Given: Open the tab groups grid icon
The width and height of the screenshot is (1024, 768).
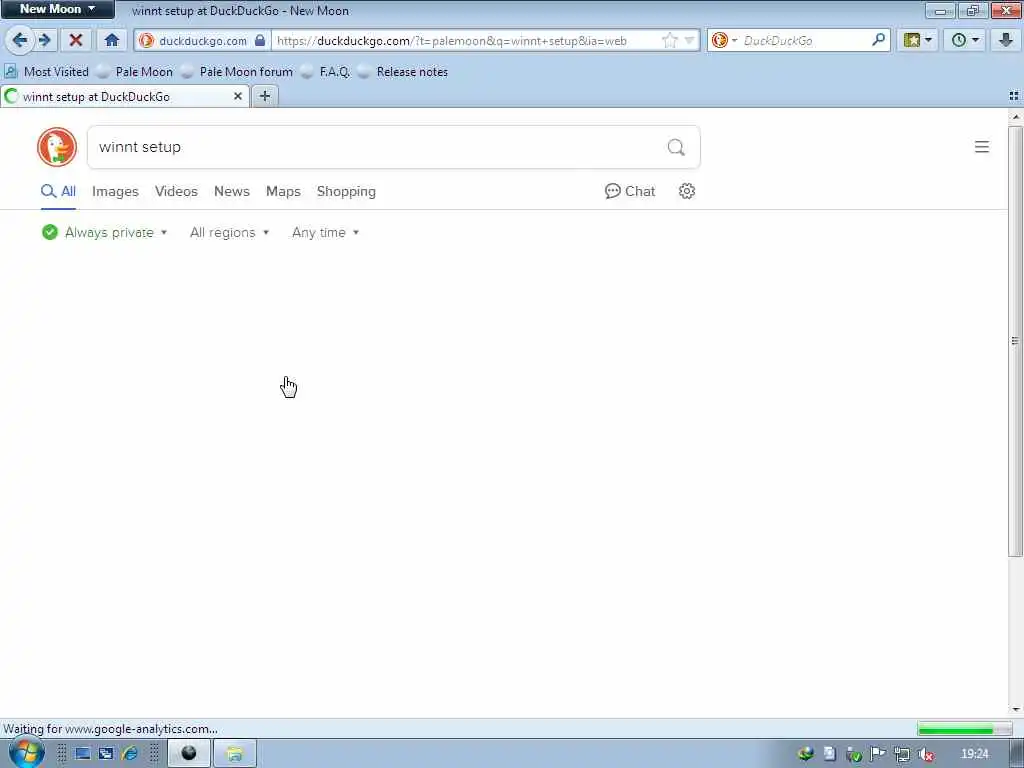Looking at the screenshot, I should [1014, 96].
